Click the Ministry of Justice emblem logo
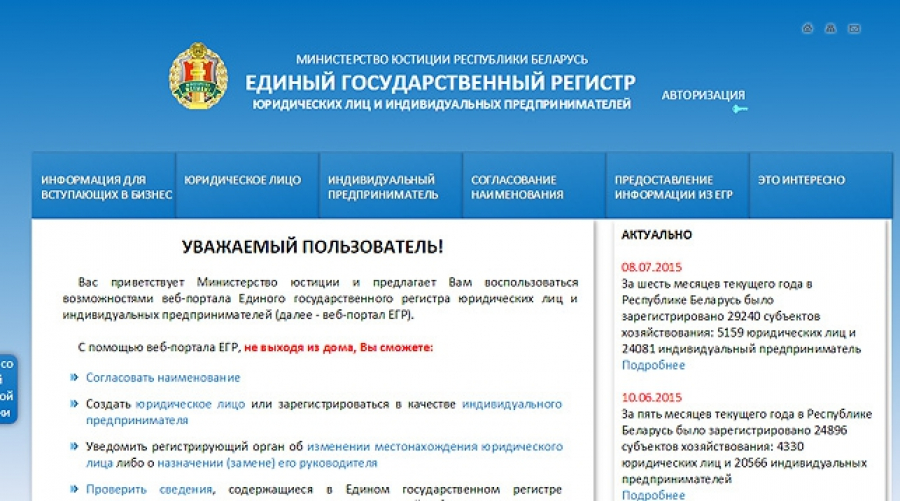The image size is (900, 501). pos(198,75)
